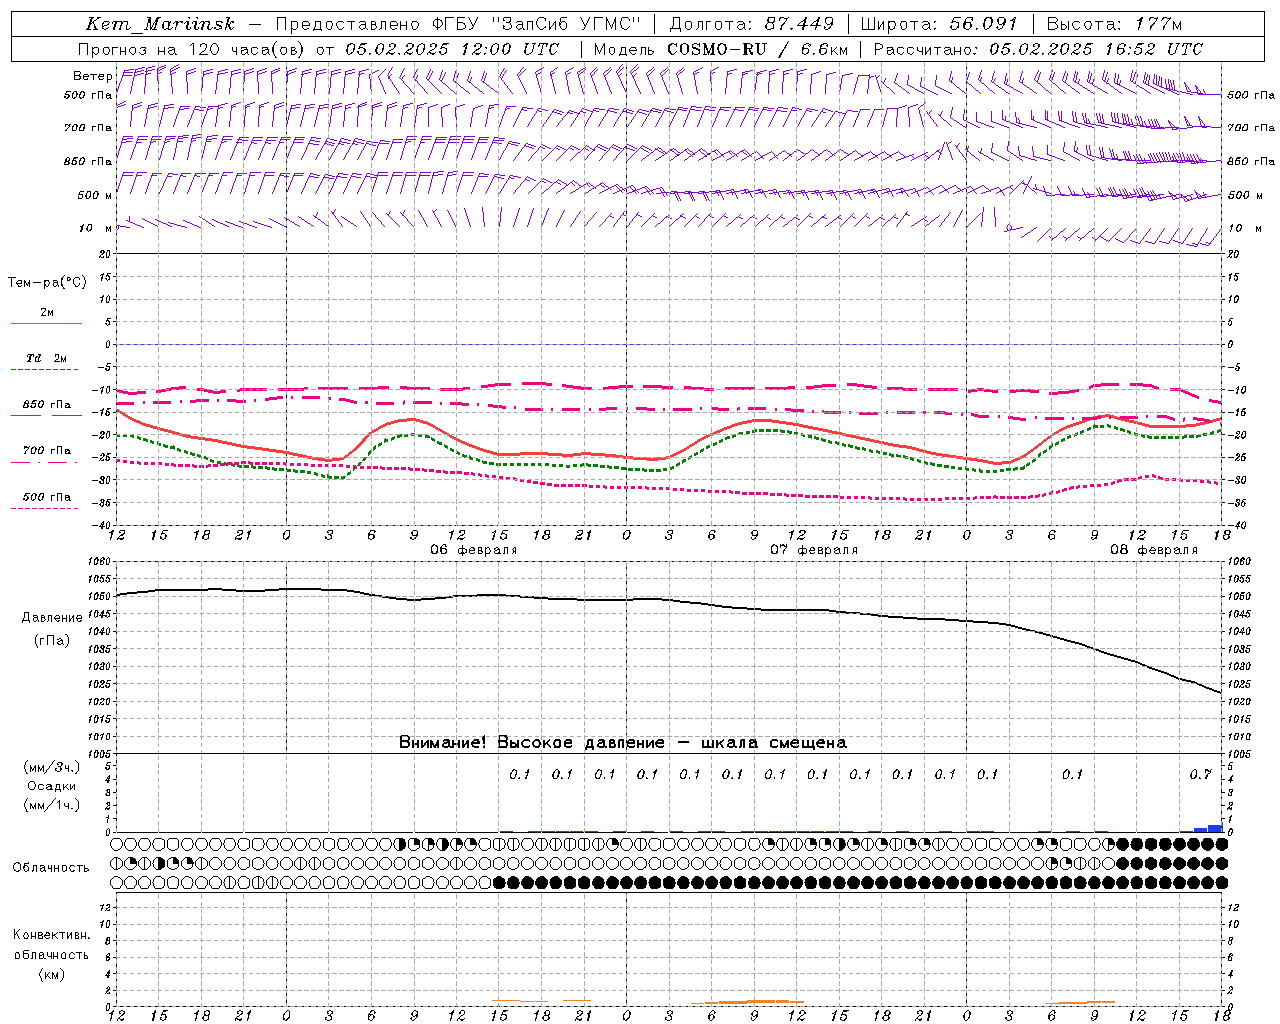This screenshot has width=1280, height=1024.
Task: Select the start time '05.02.2025 12:00 UTC'
Action: pos(452,49)
